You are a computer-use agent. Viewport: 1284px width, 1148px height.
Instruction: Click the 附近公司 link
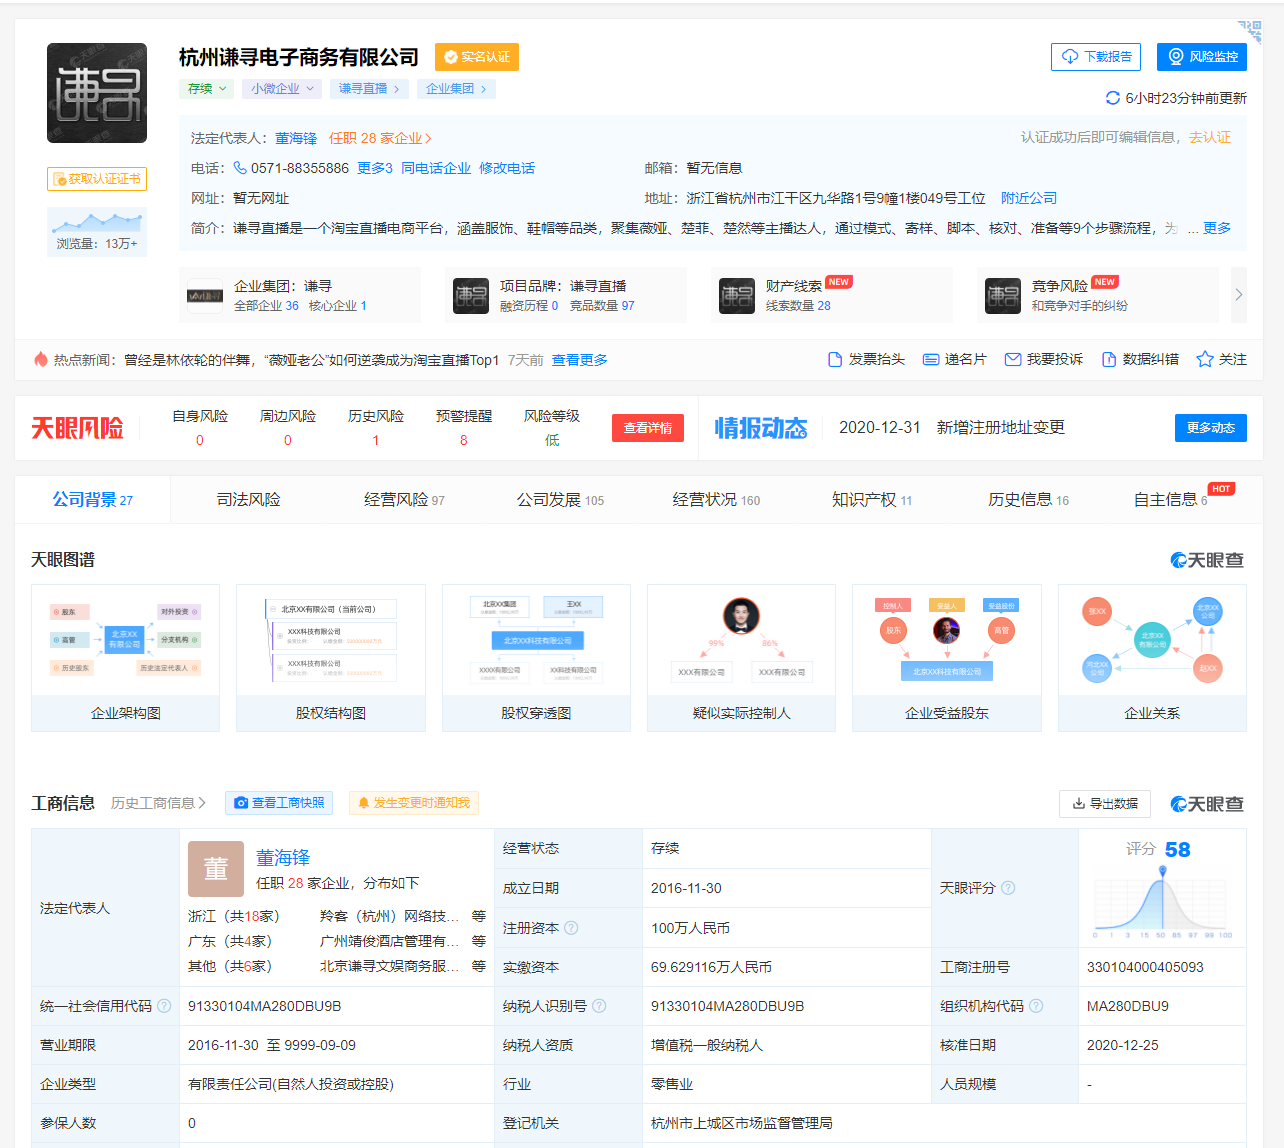(1029, 198)
